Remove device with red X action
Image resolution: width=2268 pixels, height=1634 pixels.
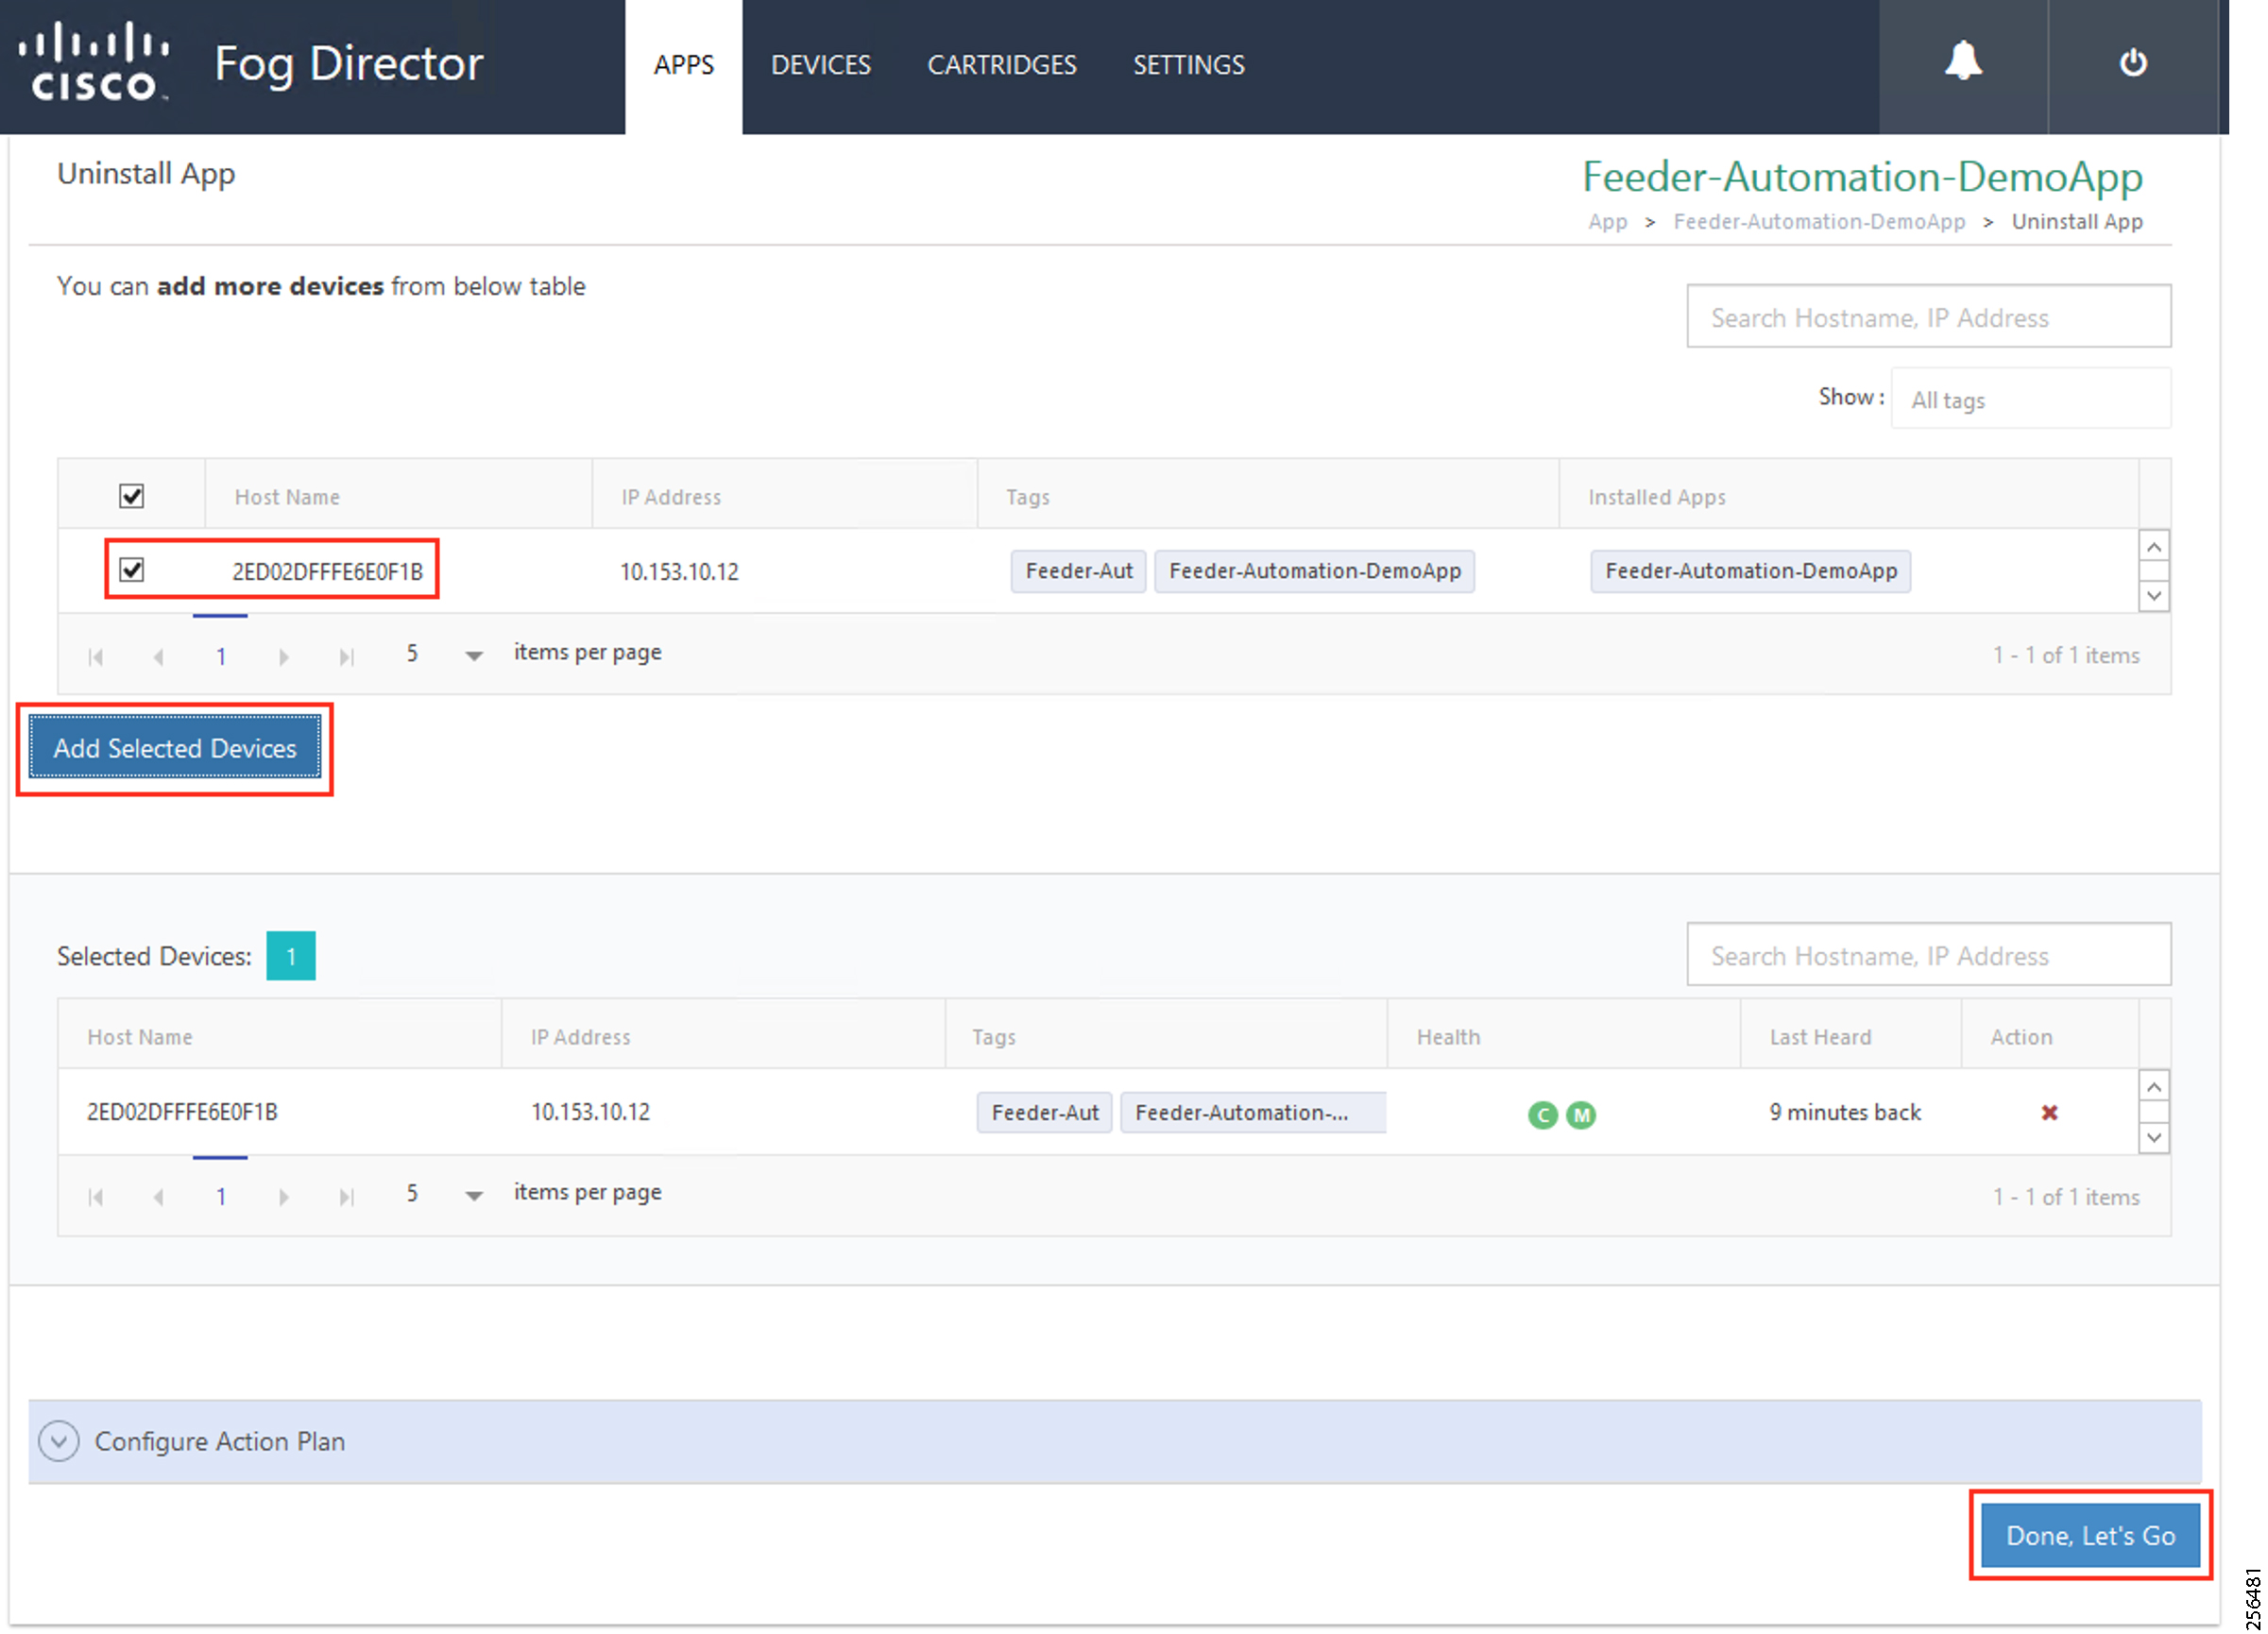click(x=2049, y=1112)
